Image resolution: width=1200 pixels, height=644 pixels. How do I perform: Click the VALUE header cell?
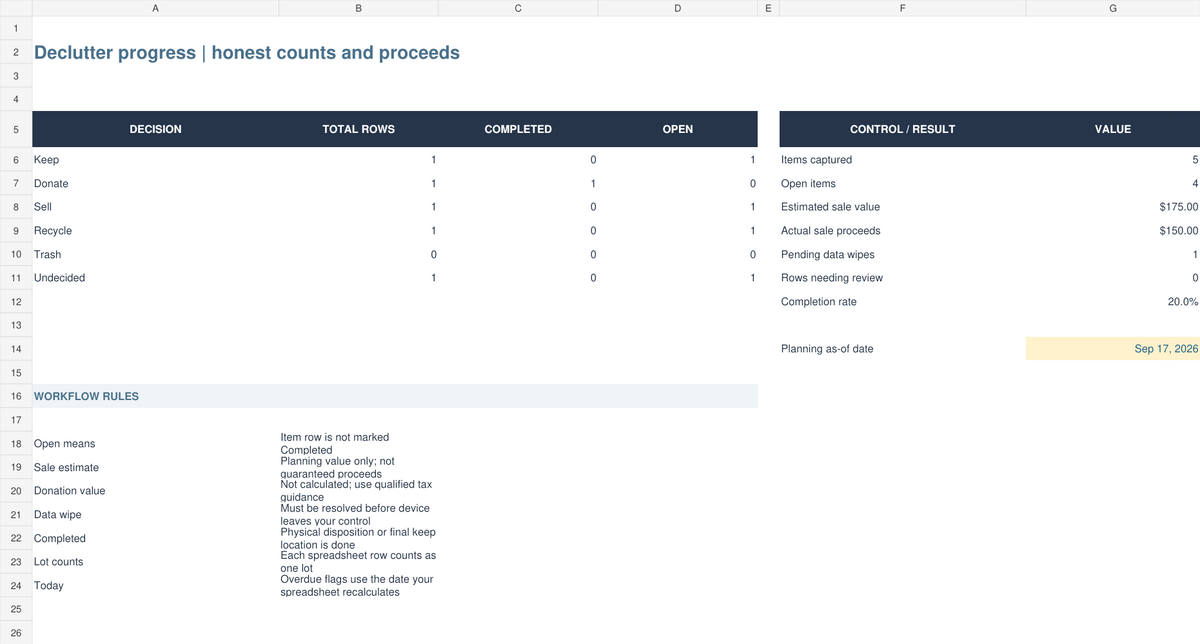coord(1113,129)
